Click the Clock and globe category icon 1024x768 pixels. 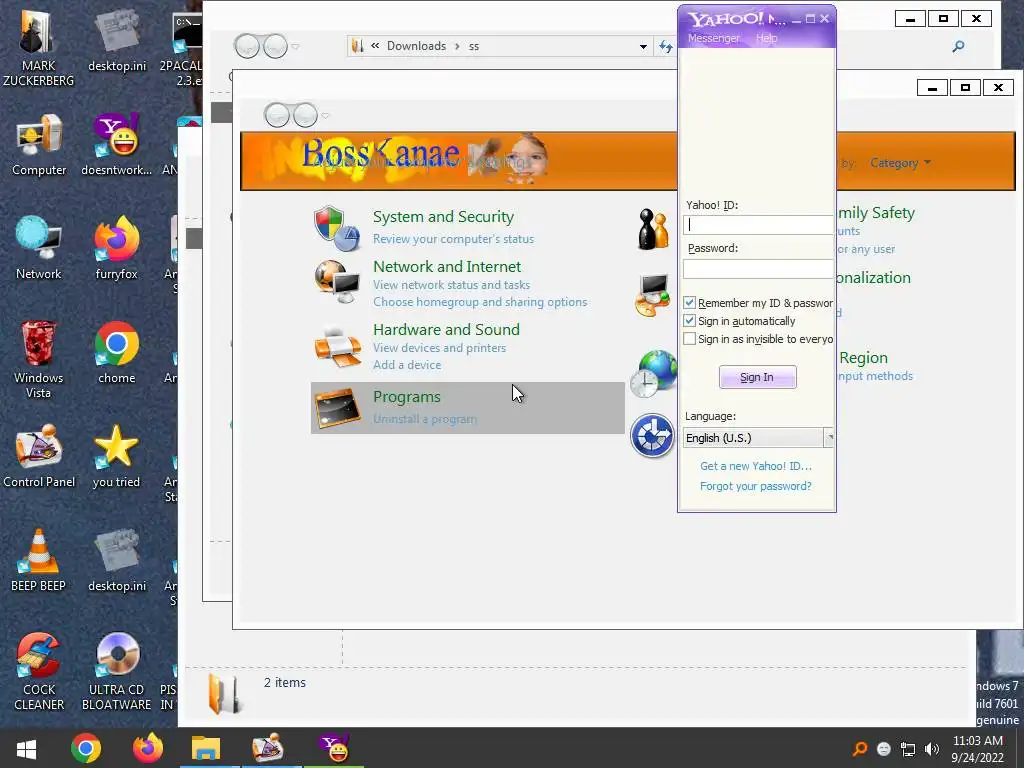pyautogui.click(x=654, y=373)
